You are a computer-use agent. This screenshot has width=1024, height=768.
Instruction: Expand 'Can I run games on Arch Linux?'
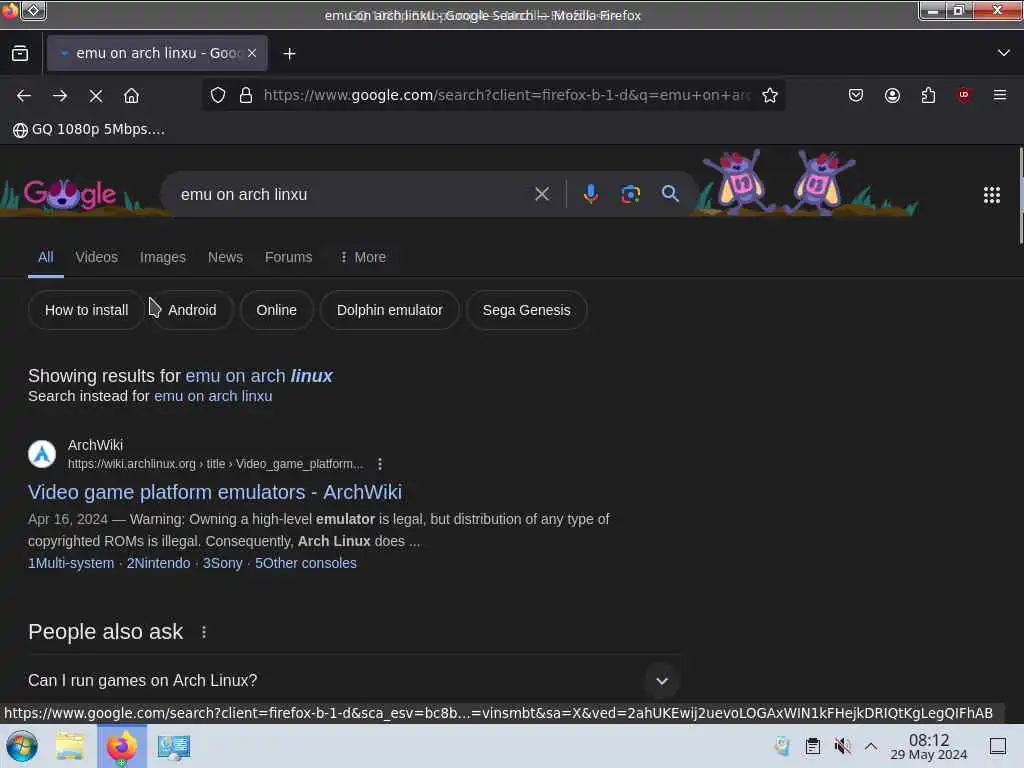353,680
